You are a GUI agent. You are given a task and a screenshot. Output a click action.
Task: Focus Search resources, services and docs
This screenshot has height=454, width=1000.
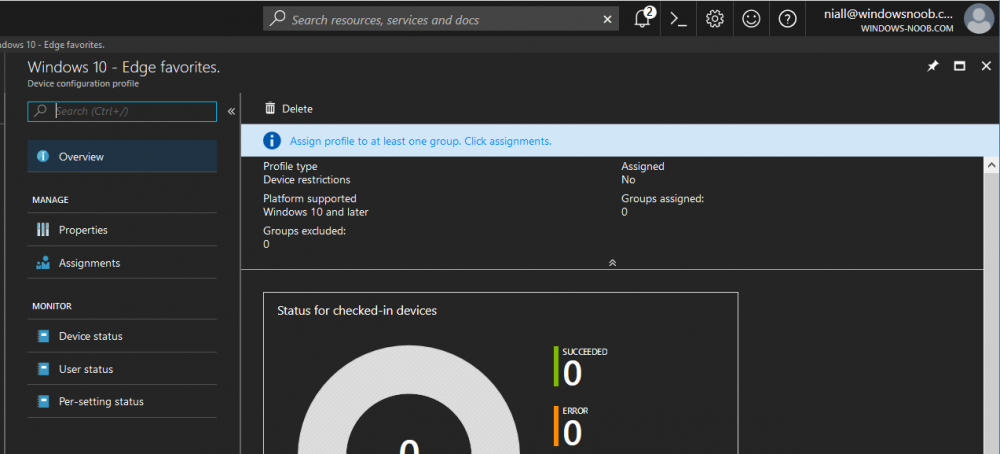(441, 19)
